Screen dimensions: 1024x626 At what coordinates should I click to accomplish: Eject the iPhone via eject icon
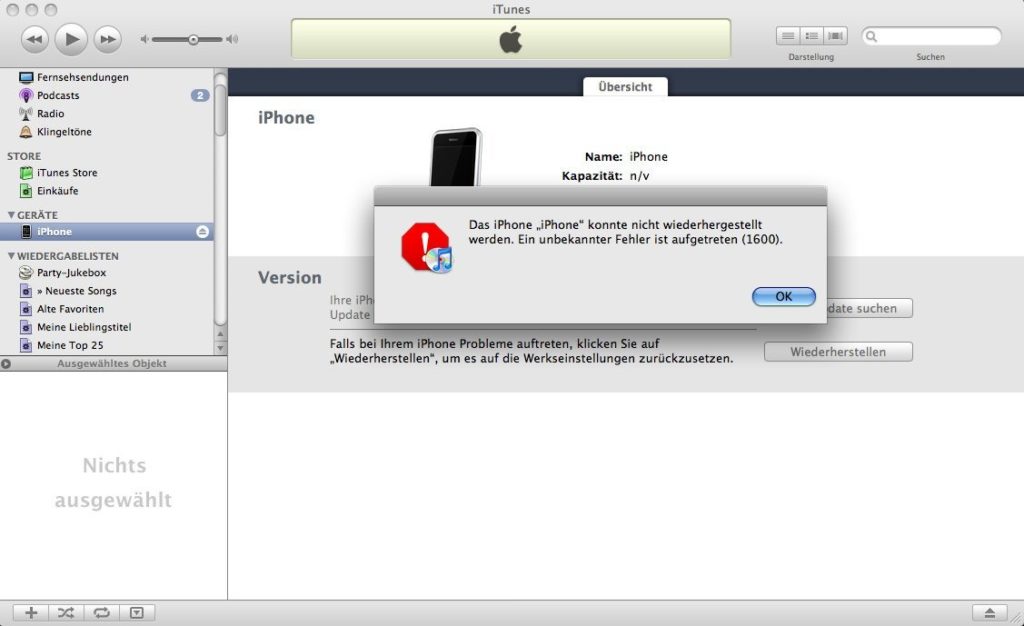click(202, 232)
